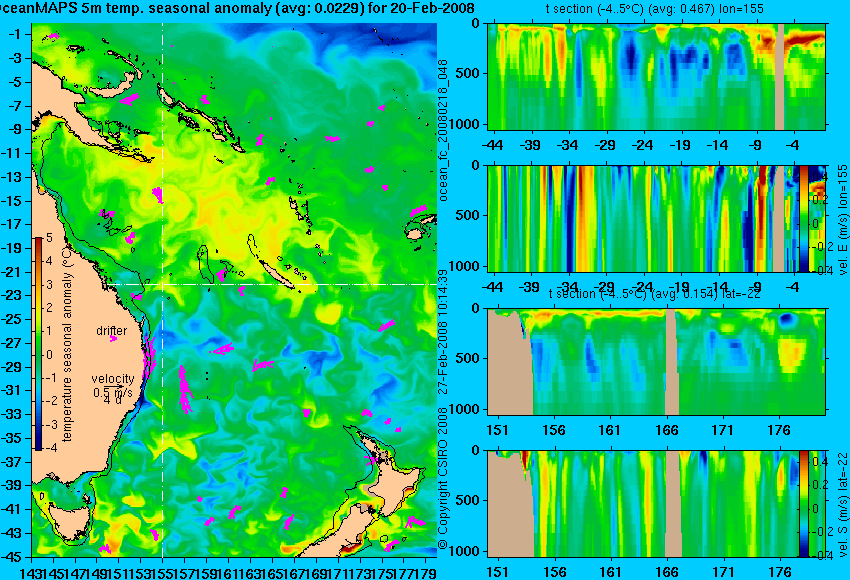Click the oceanMAPS 5m temp. seasonal anomaly title
Viewport: 850px width, 580px height.
(x=237, y=8)
